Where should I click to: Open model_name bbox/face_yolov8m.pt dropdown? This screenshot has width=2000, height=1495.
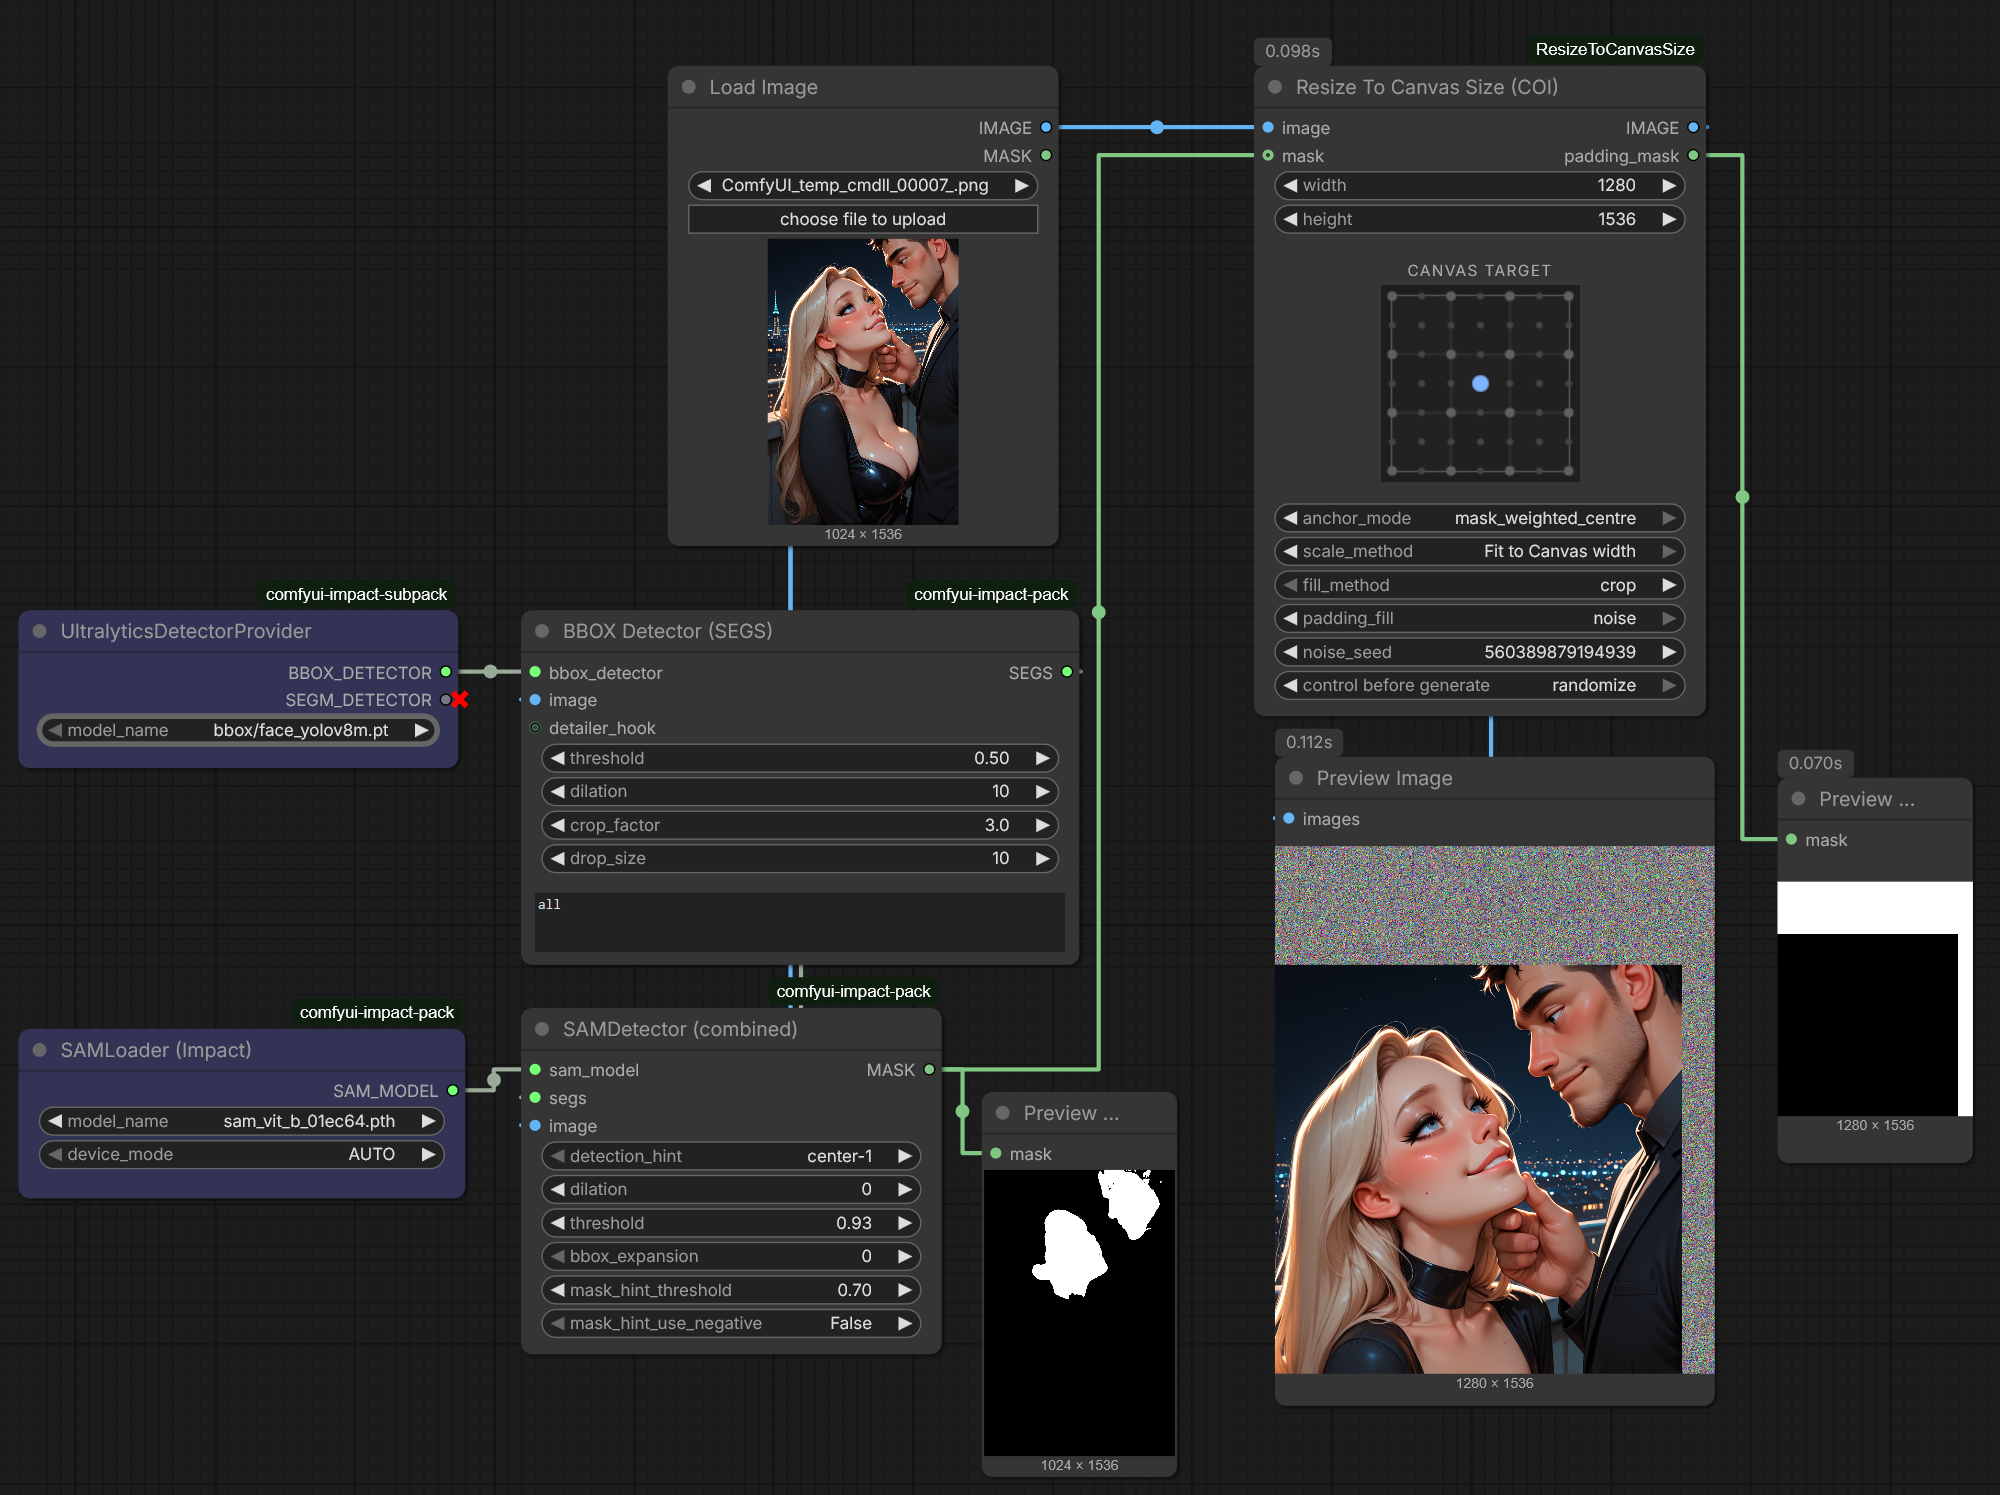[238, 730]
